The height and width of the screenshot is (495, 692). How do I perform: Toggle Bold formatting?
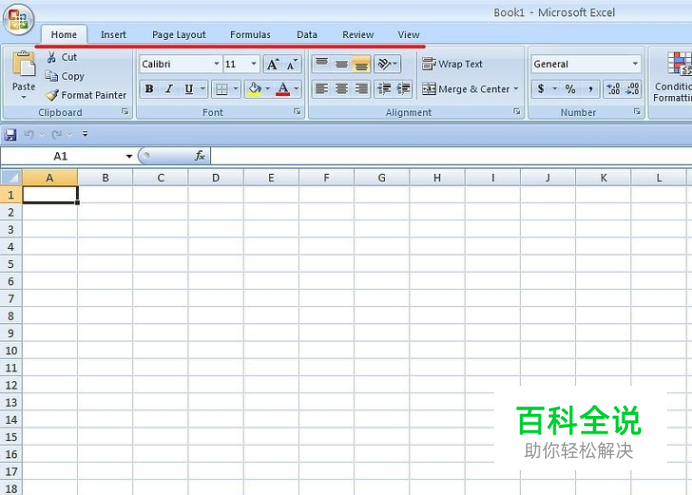[150, 90]
